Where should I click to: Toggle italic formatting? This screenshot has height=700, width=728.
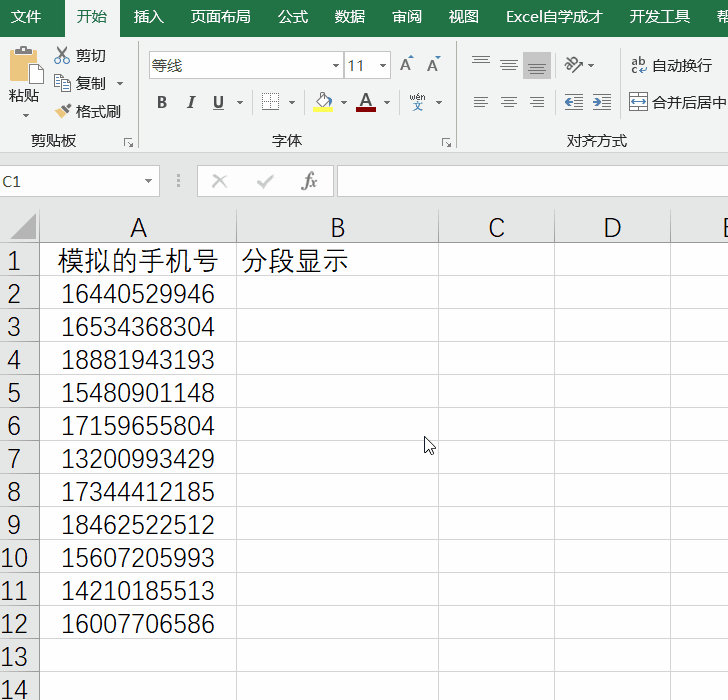pyautogui.click(x=190, y=102)
